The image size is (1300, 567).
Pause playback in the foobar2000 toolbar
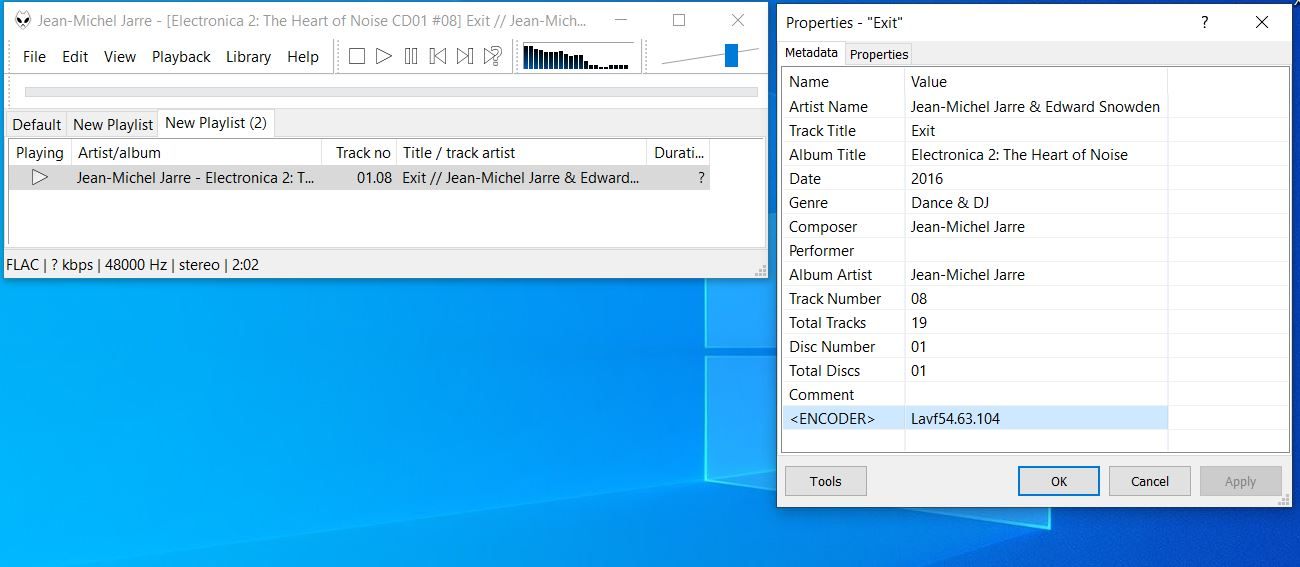coord(411,57)
